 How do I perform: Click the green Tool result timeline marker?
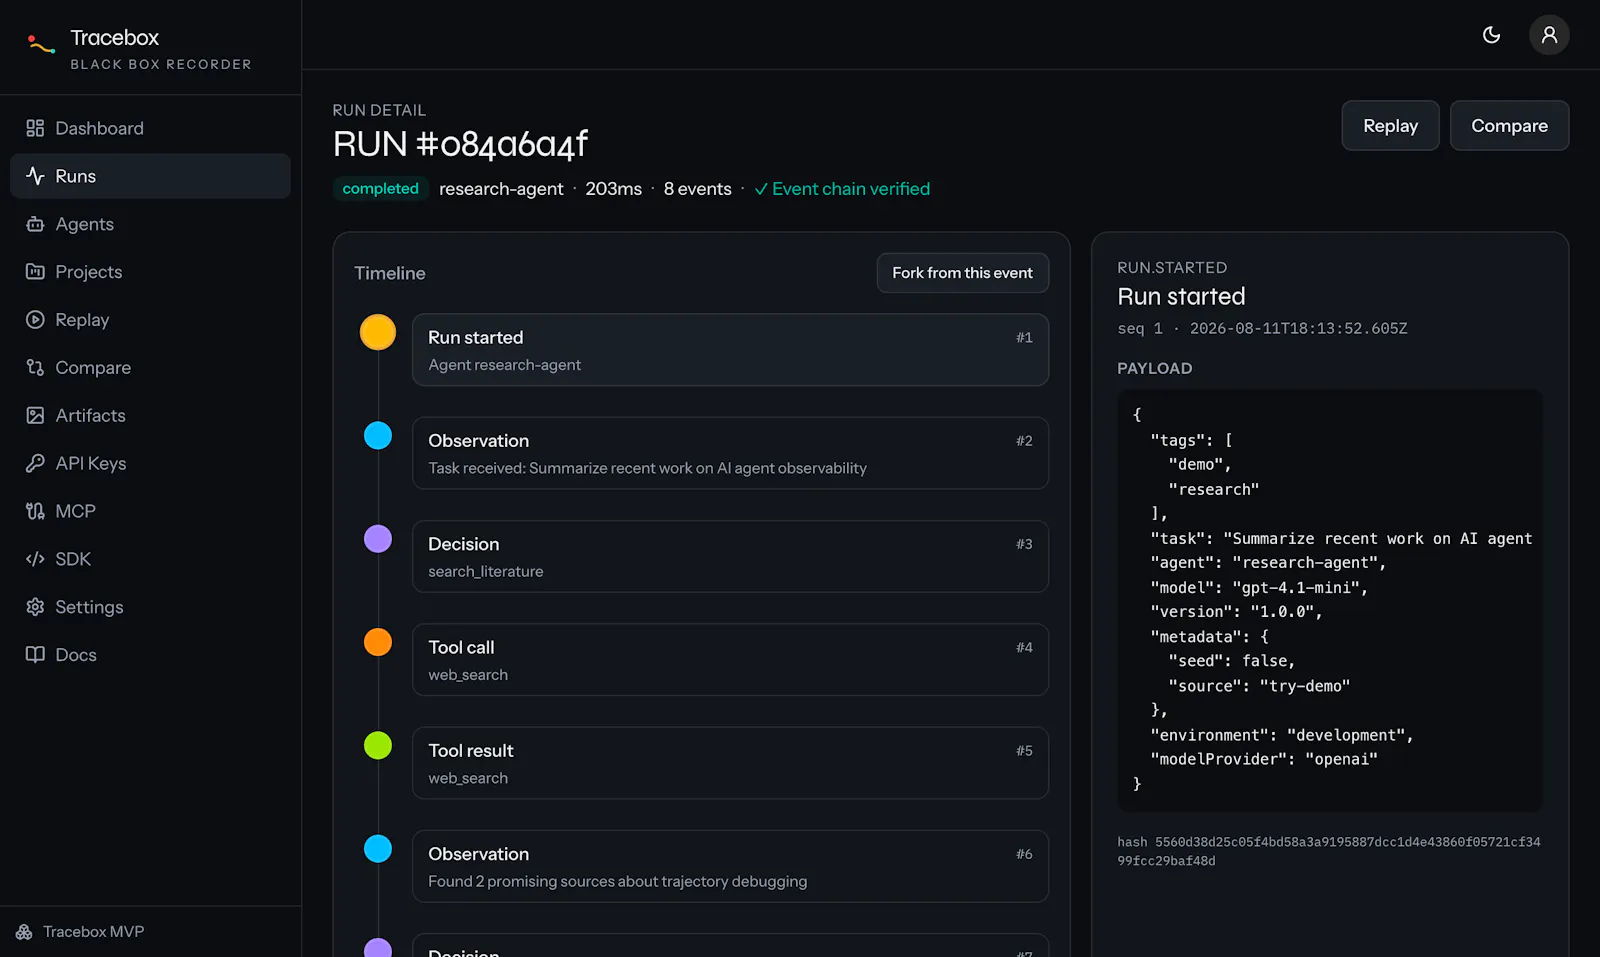coord(378,745)
